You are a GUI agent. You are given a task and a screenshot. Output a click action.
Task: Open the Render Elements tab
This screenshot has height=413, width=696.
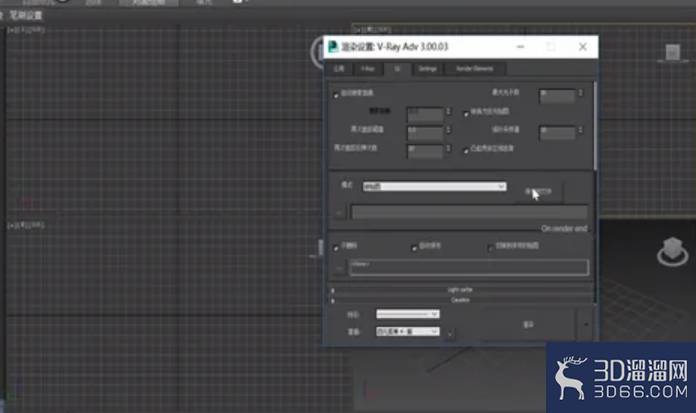pos(475,68)
